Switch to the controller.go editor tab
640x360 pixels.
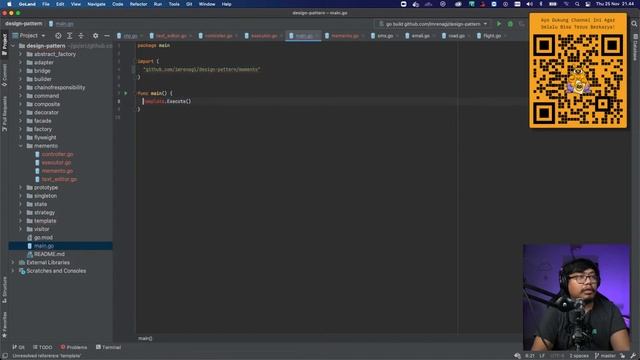pyautogui.click(x=218, y=36)
